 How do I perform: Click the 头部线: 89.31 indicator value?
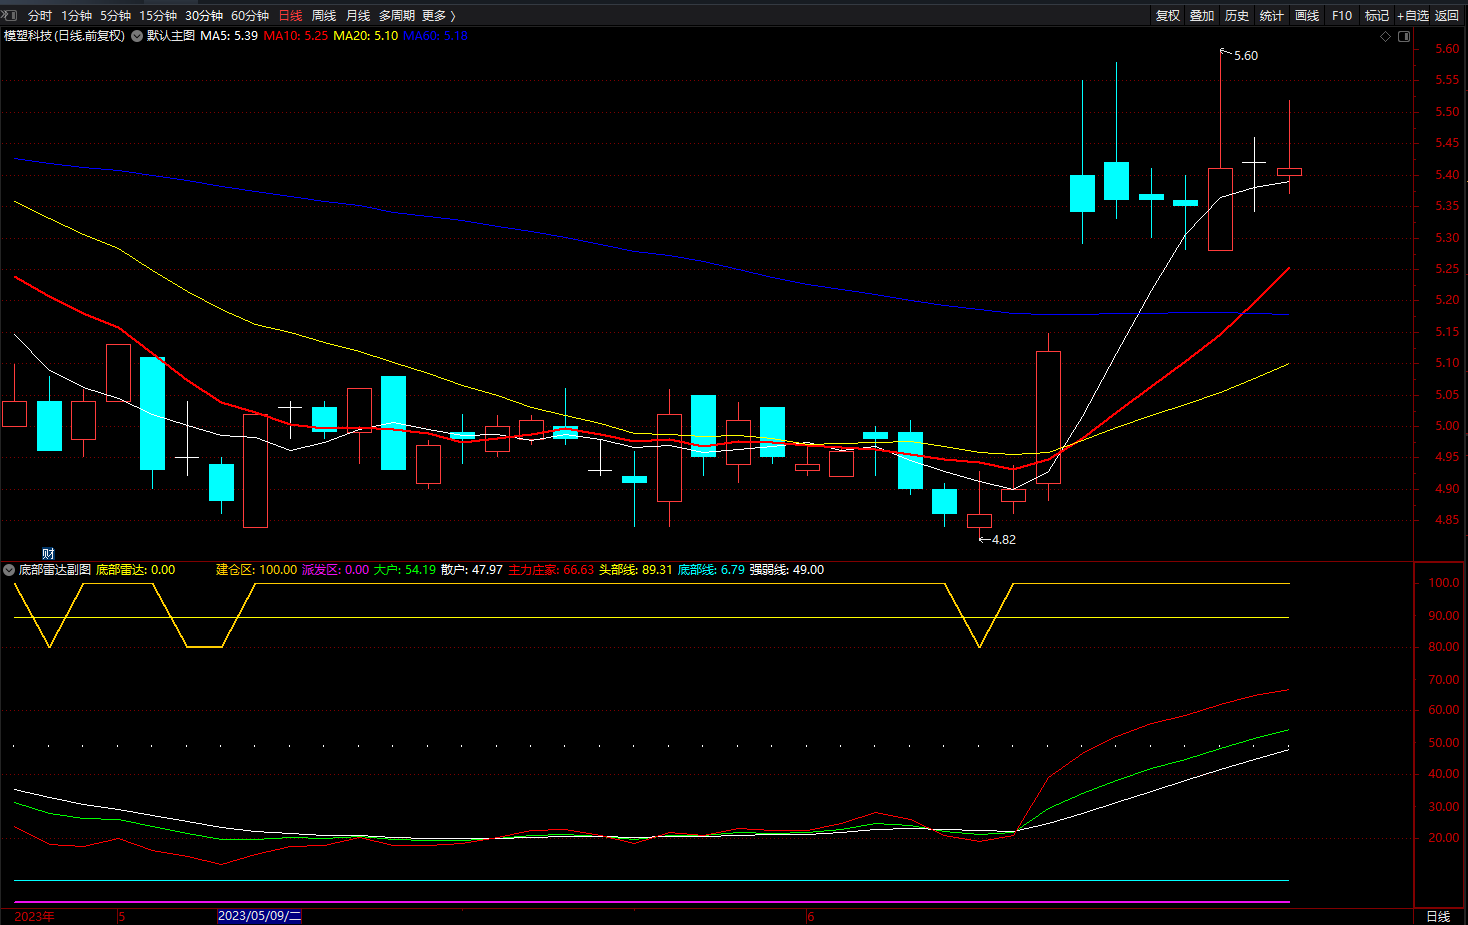pyautogui.click(x=636, y=570)
